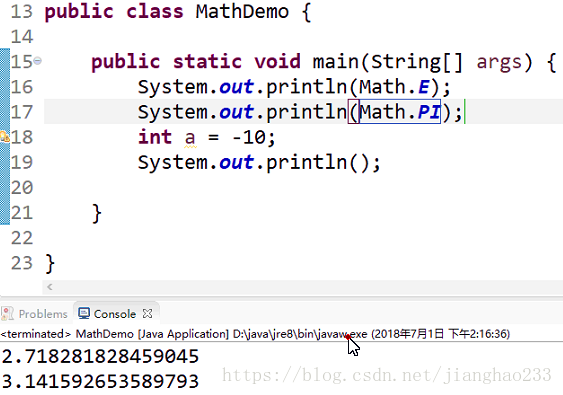Click the closing brace on line 23
This screenshot has width=563, height=395.
click(50, 264)
